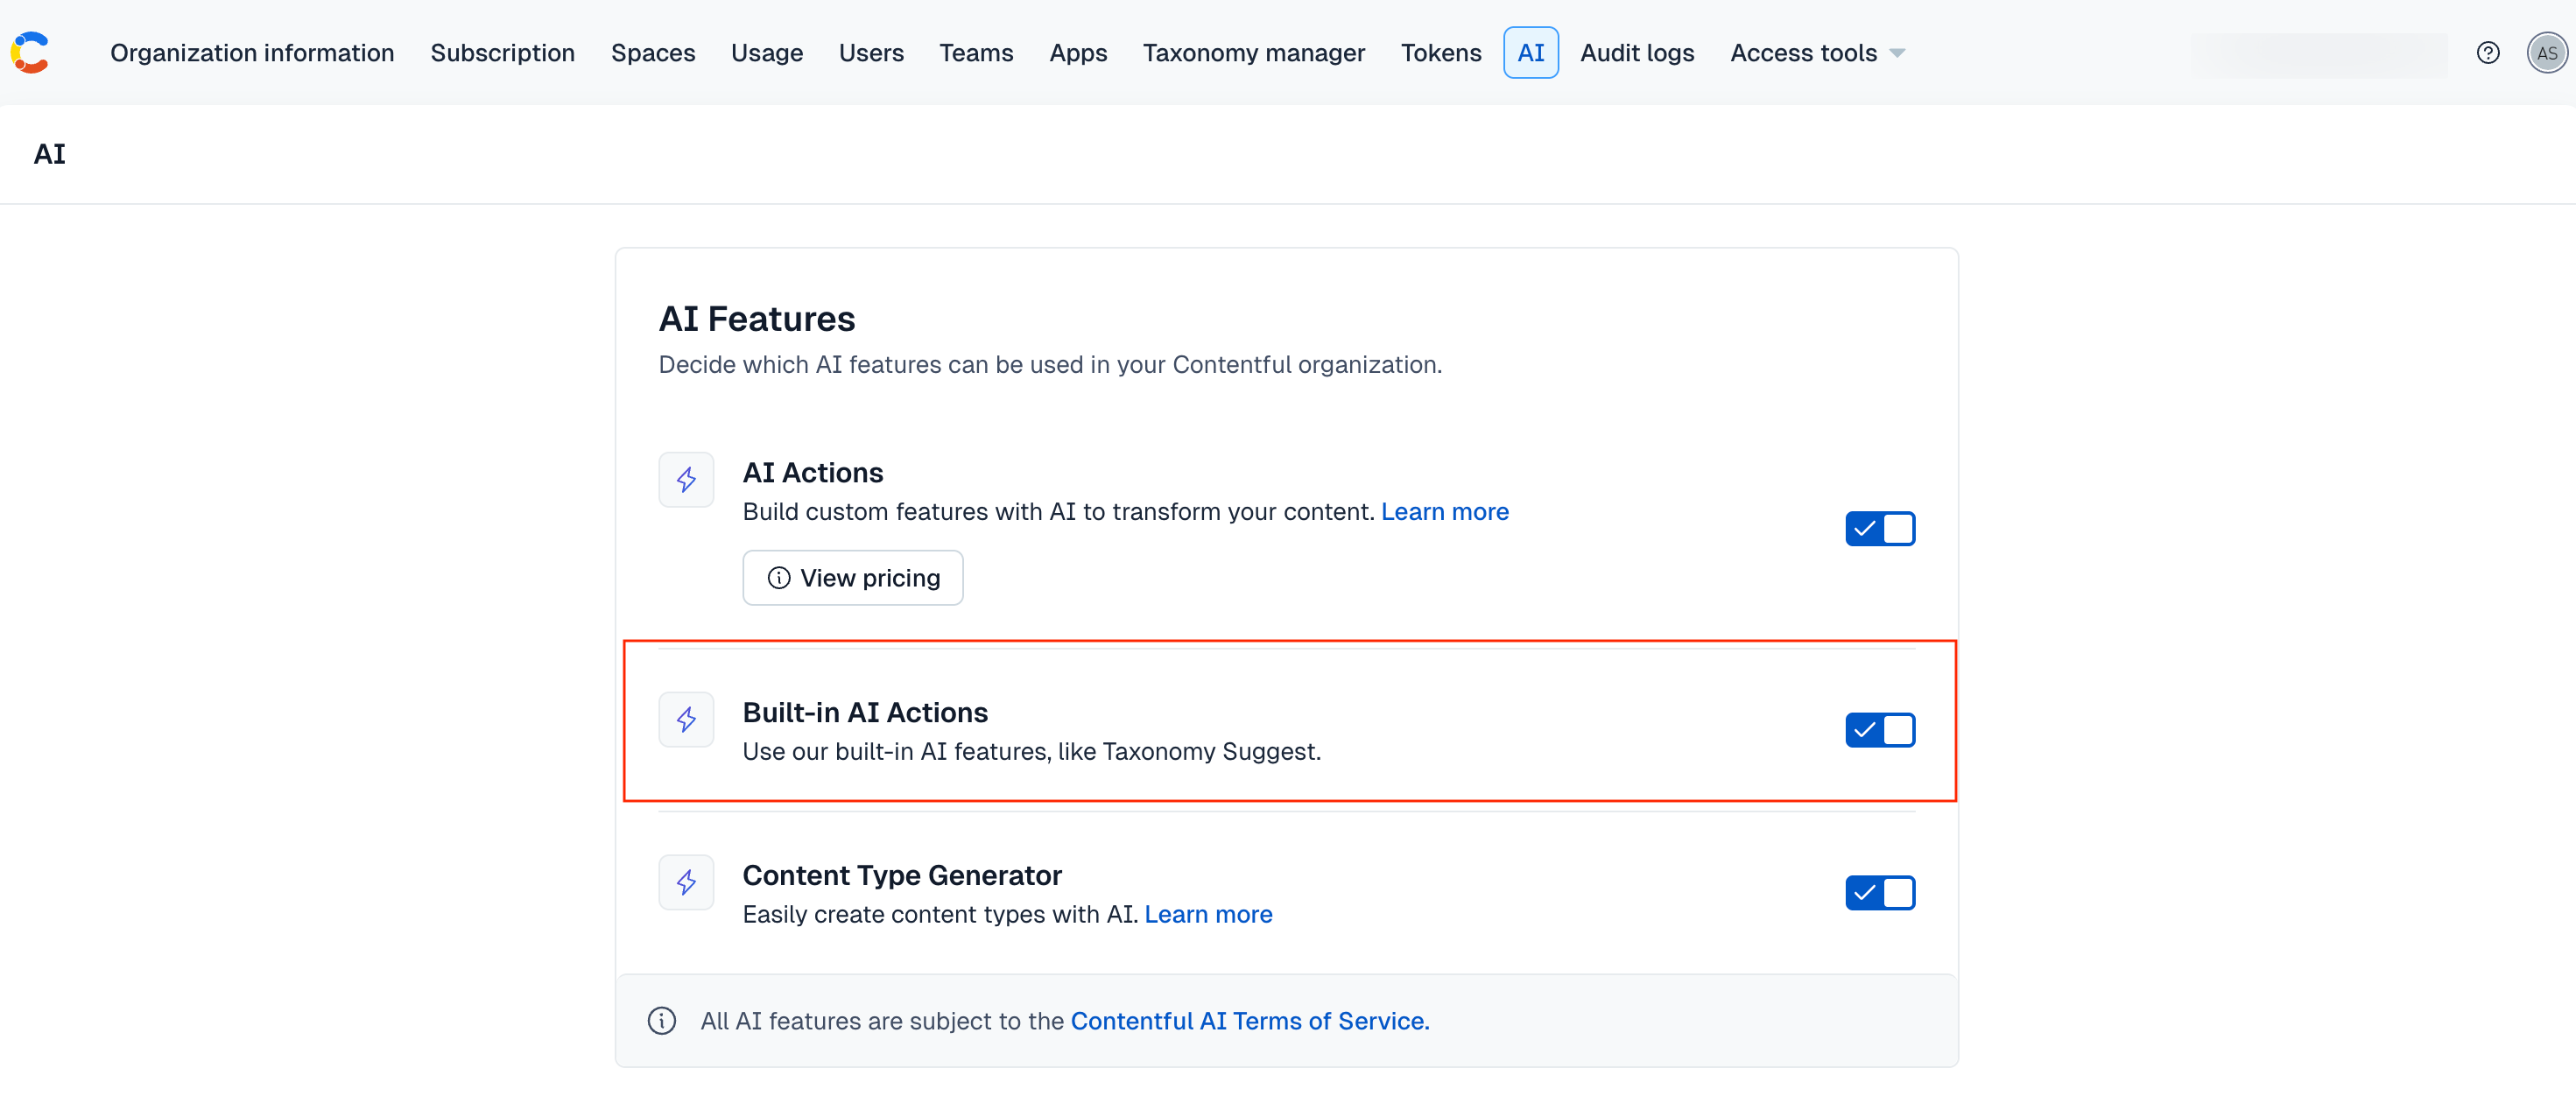This screenshot has height=1110, width=2576.
Task: Follow Learn more link under AI Actions
Action: 1444,512
